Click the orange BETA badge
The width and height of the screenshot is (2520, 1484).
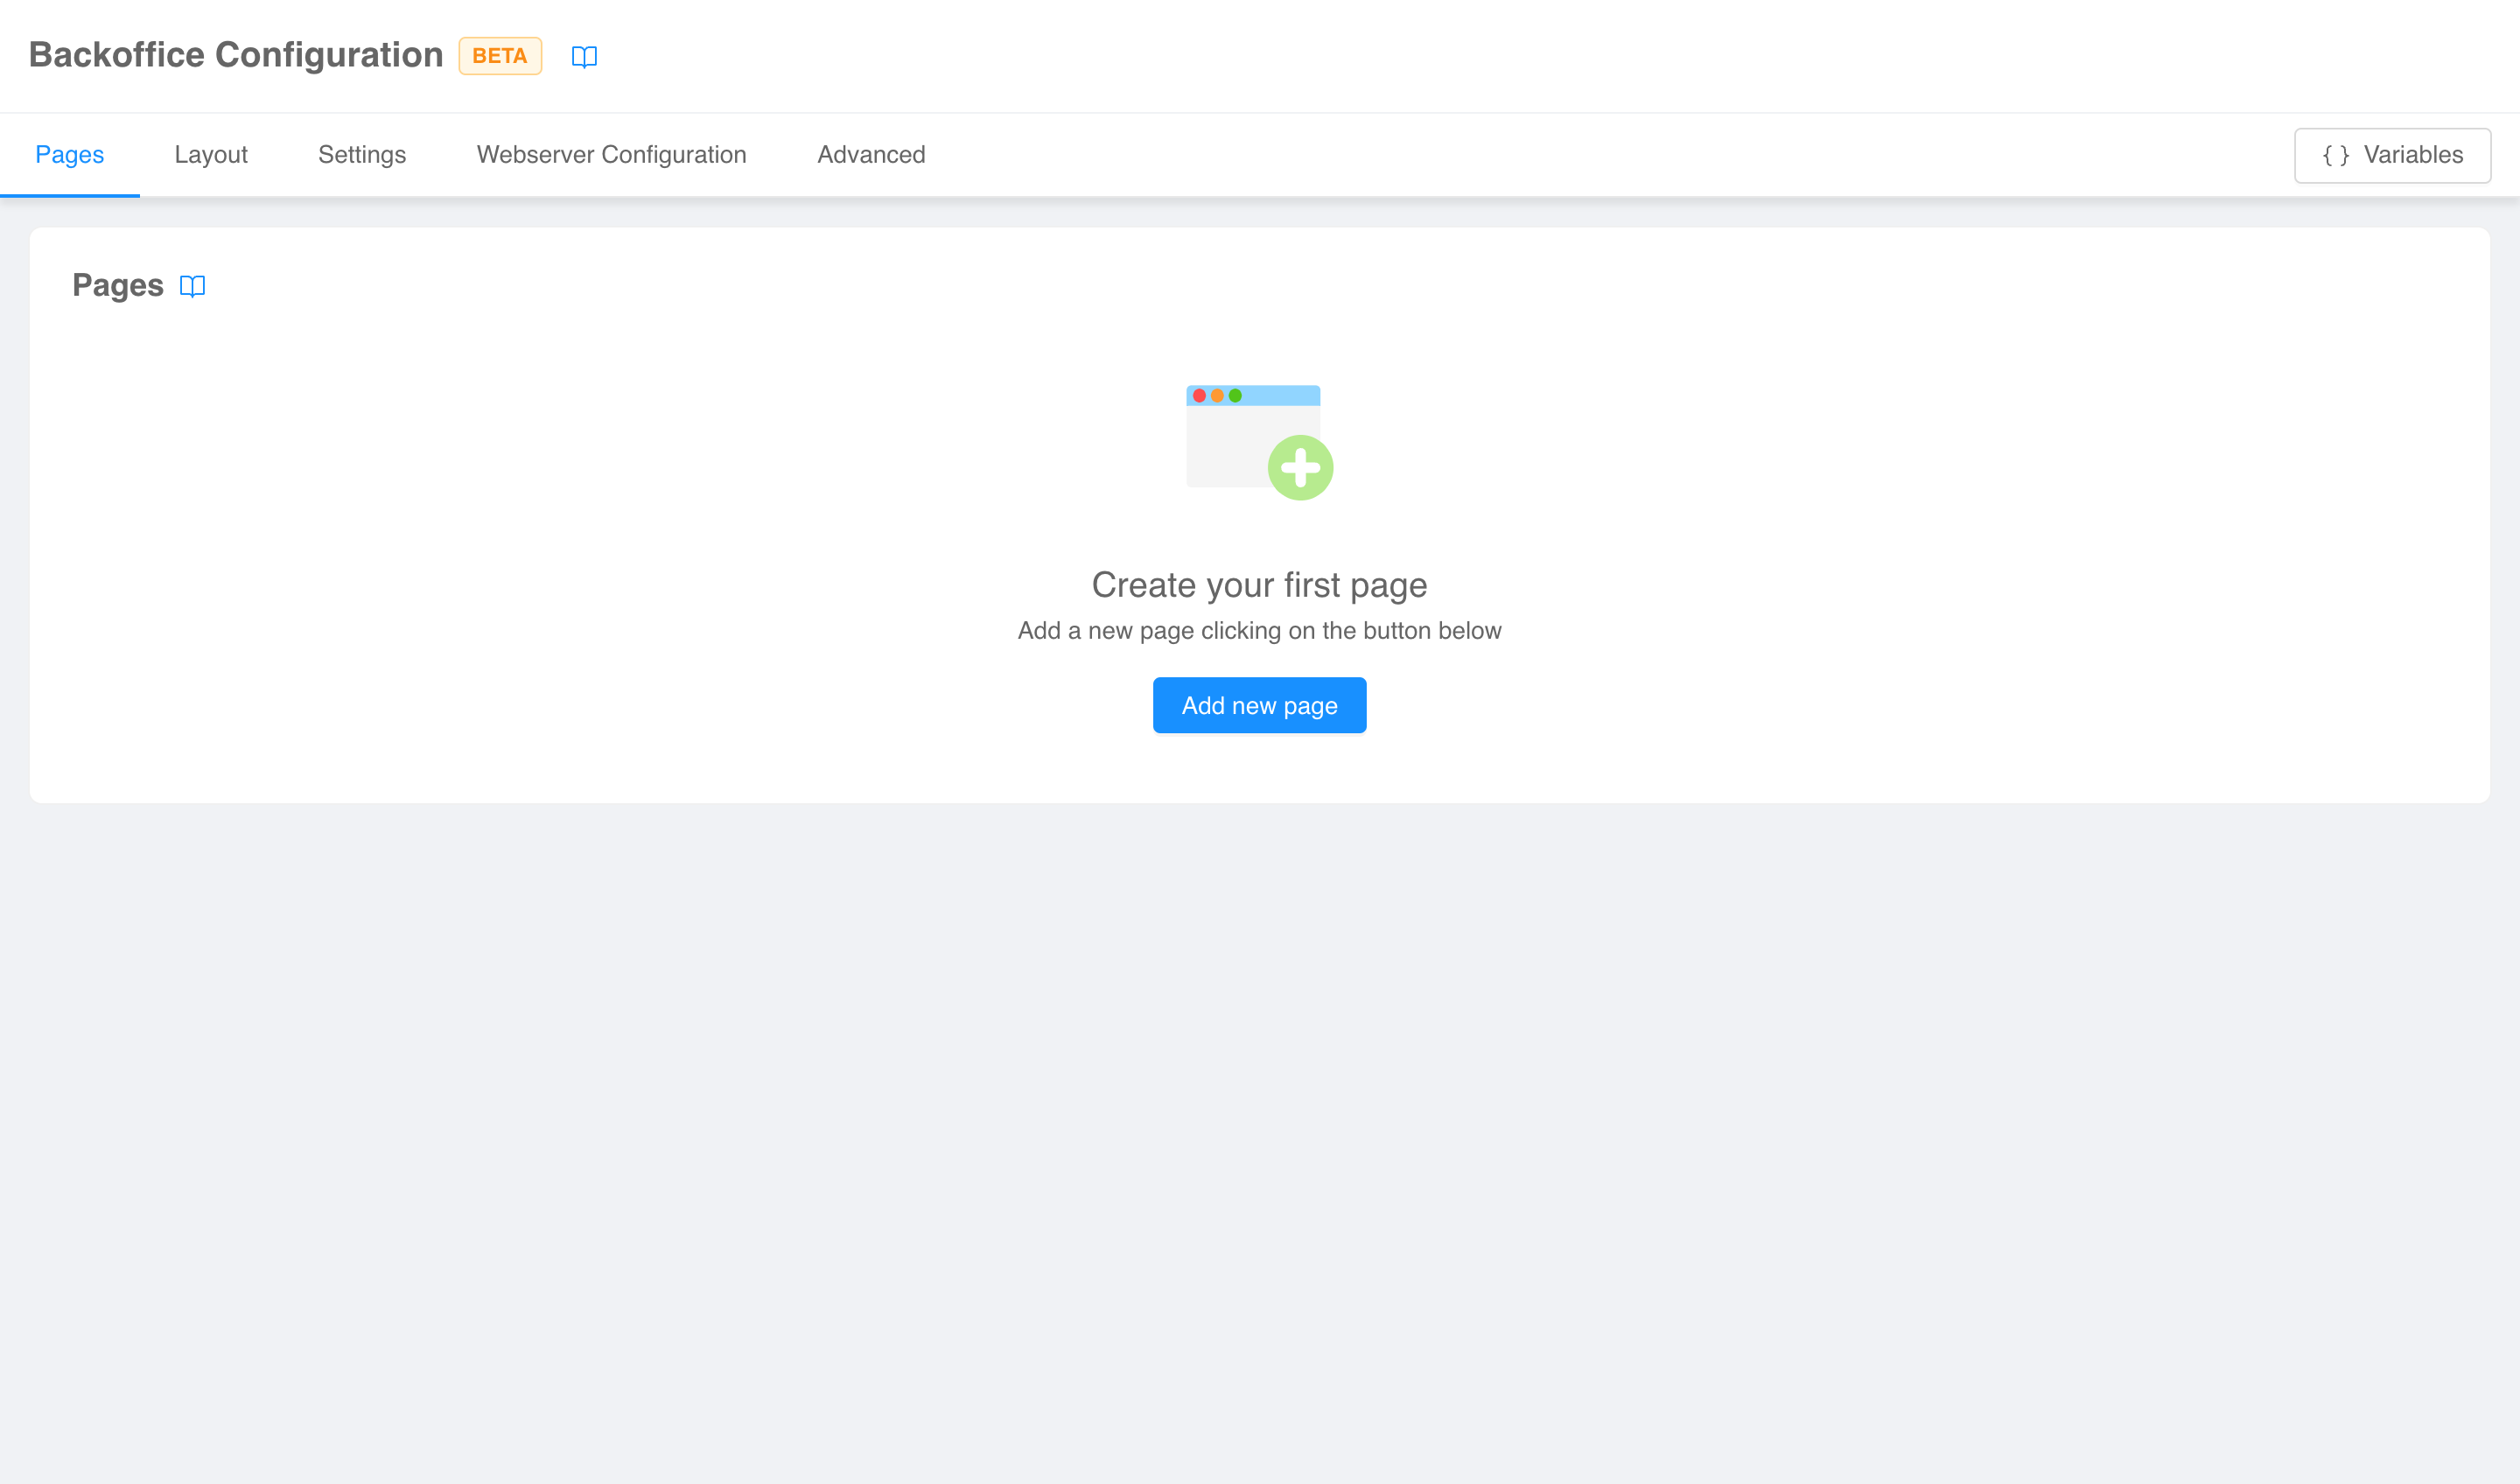500,56
